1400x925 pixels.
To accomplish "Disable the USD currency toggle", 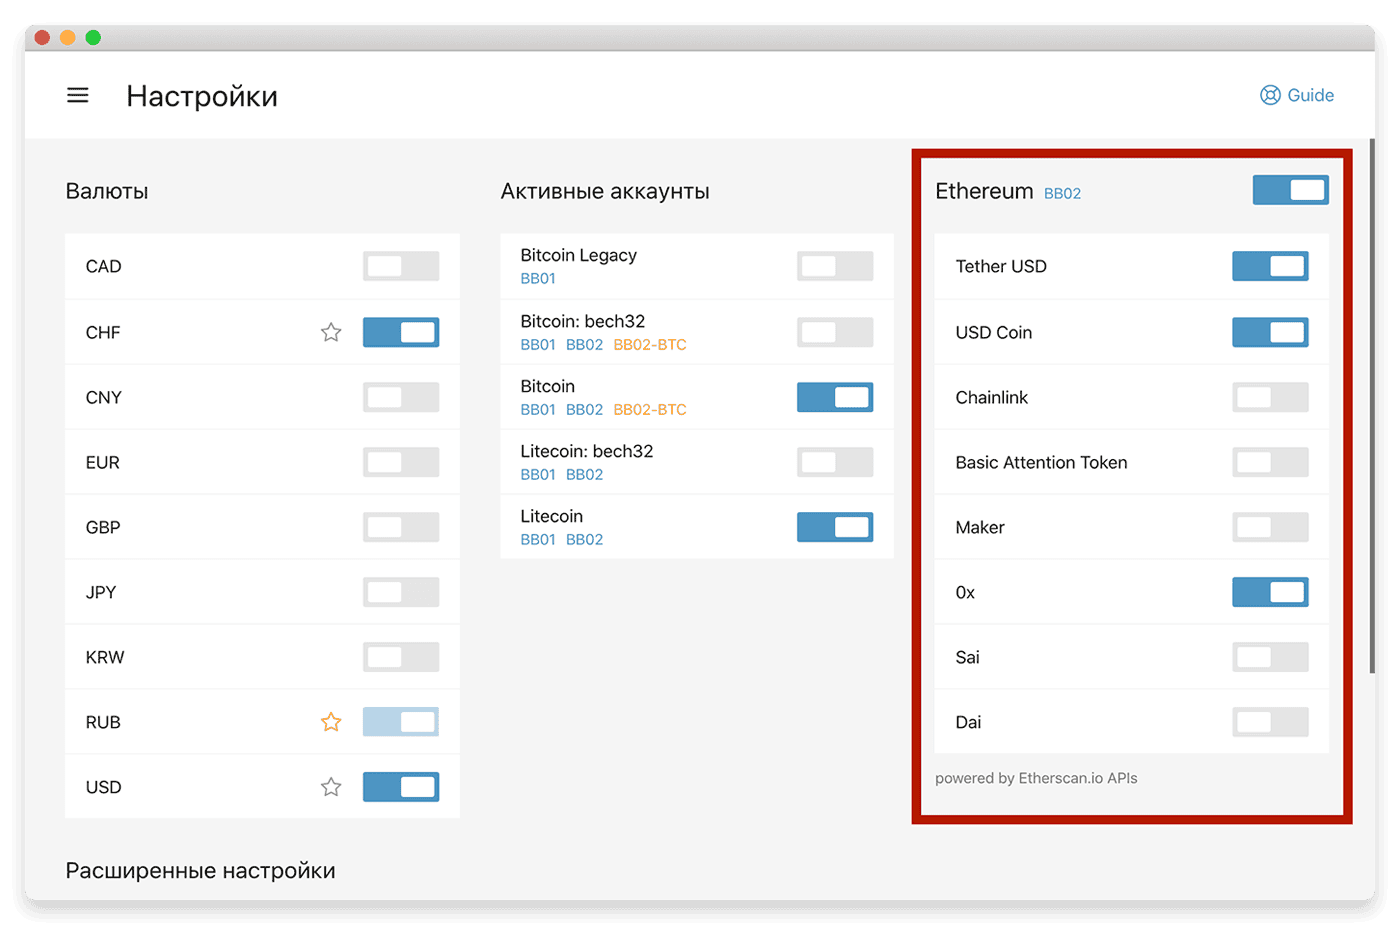I will [401, 787].
